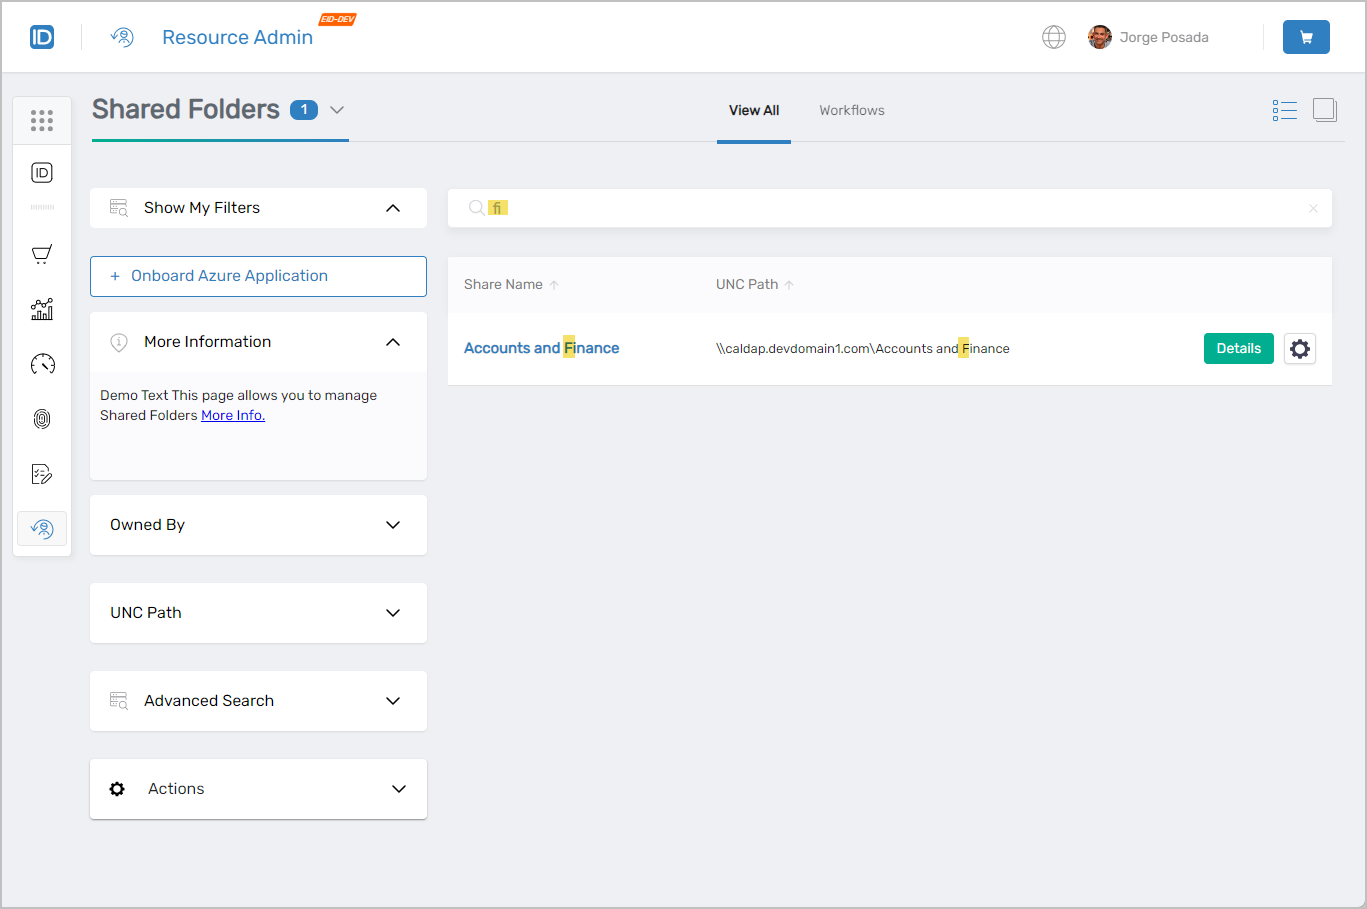Viewport: 1367px width, 909px height.
Task: Collapse the Show My Filters panel
Action: coord(393,207)
